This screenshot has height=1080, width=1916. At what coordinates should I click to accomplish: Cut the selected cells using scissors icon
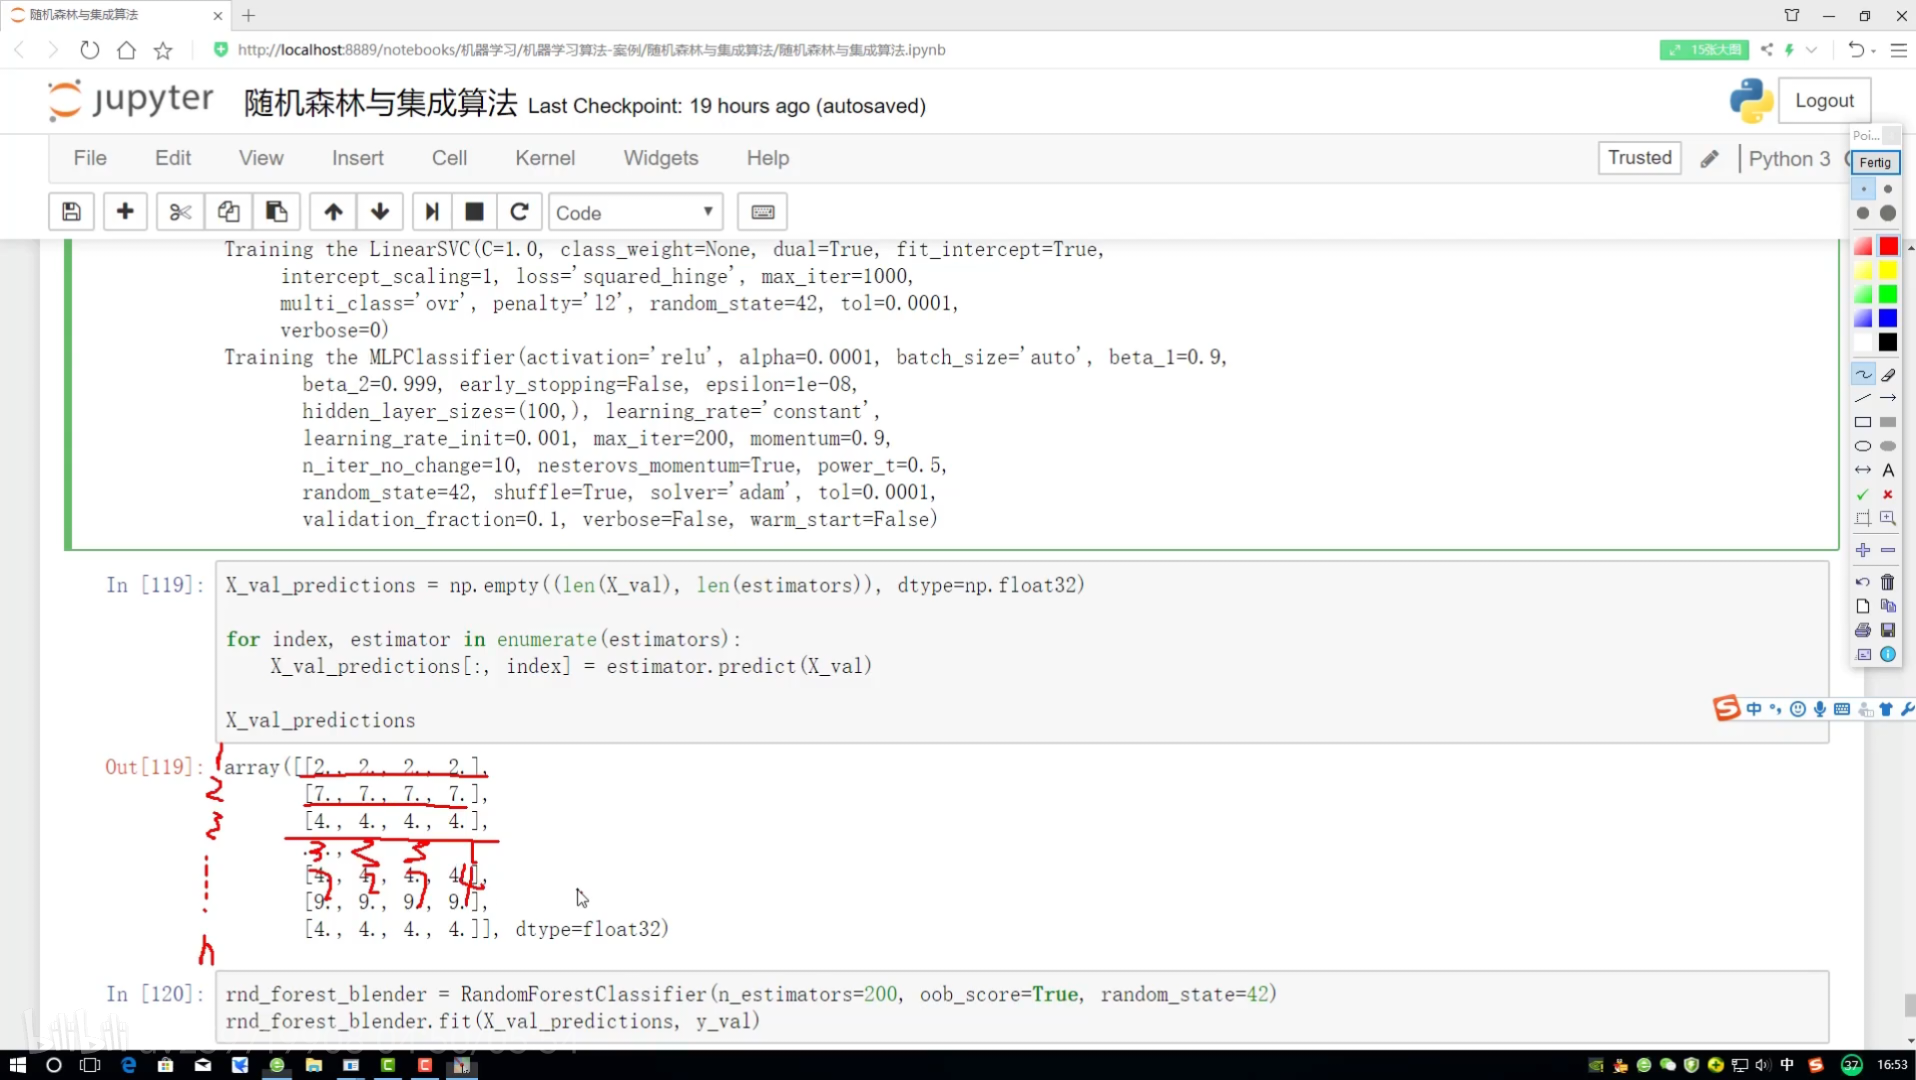[x=180, y=212]
